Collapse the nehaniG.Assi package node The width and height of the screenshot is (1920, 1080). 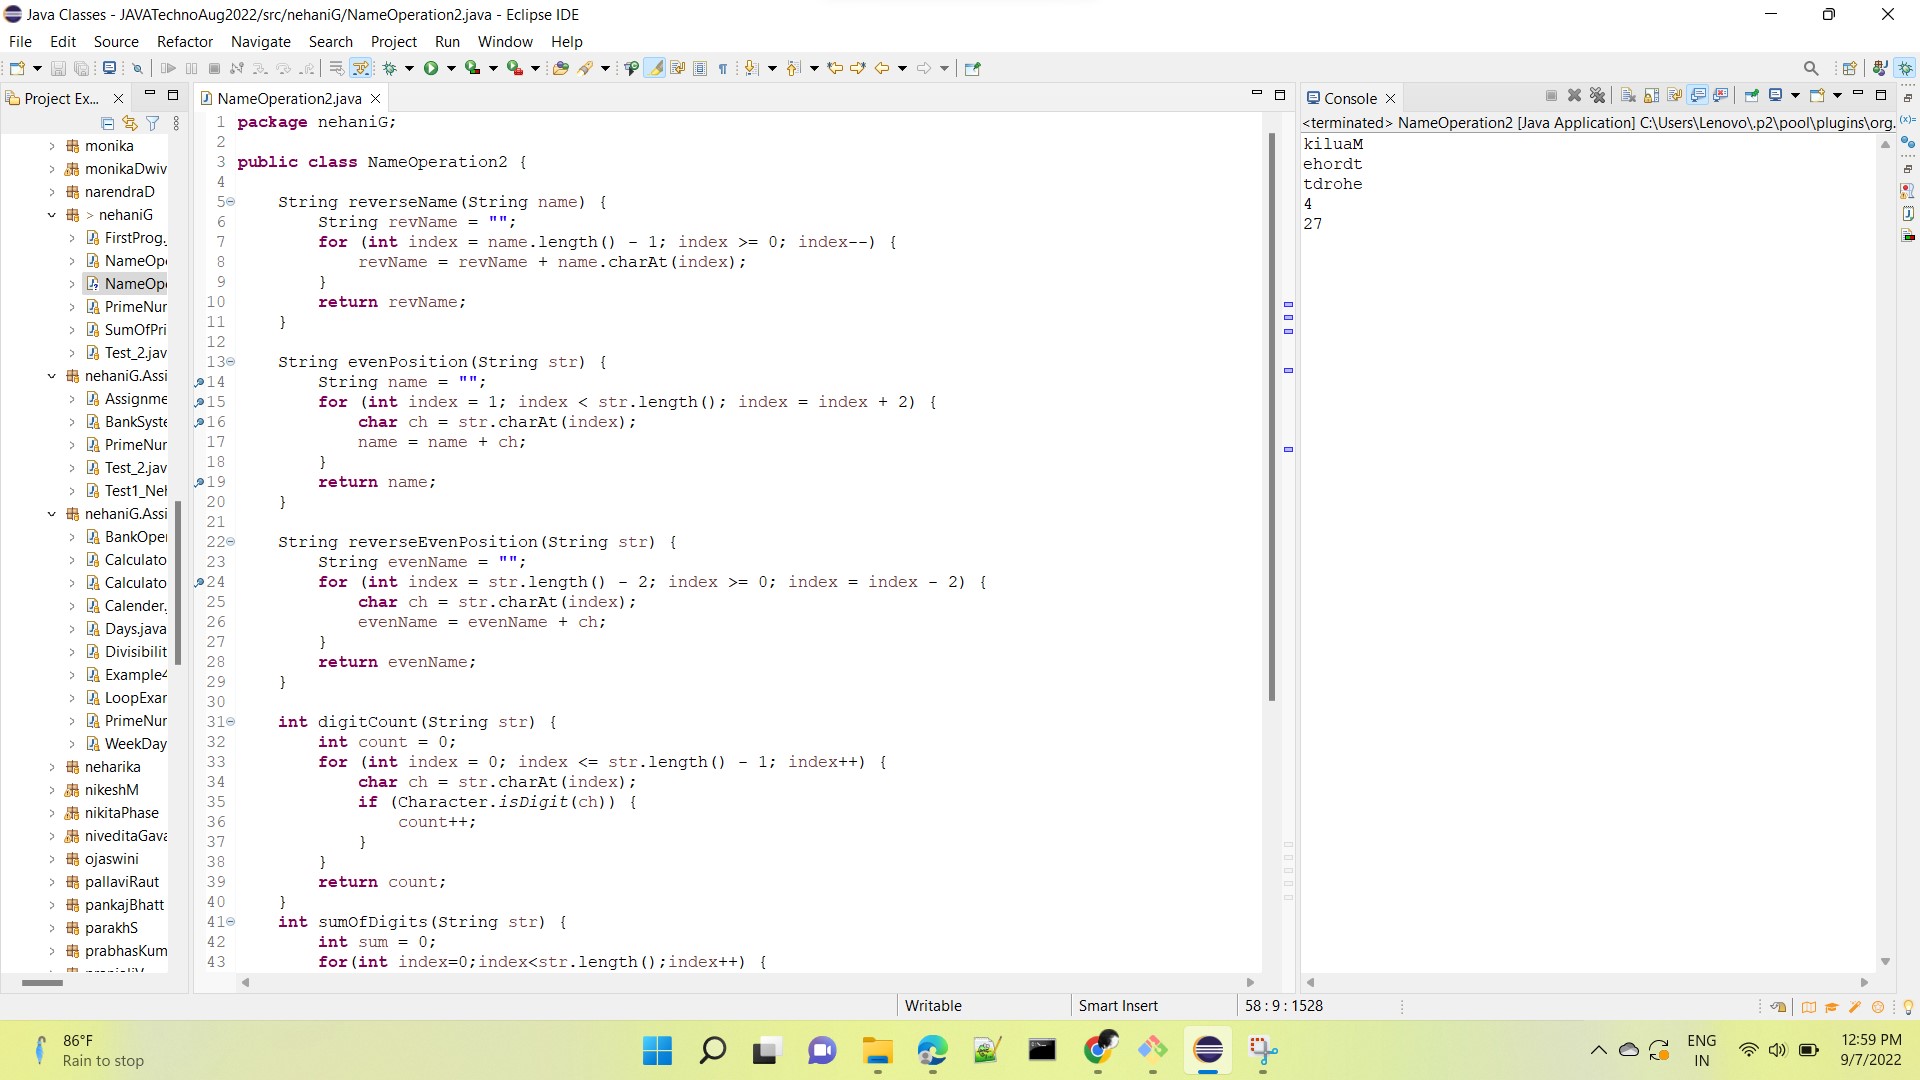pos(52,376)
